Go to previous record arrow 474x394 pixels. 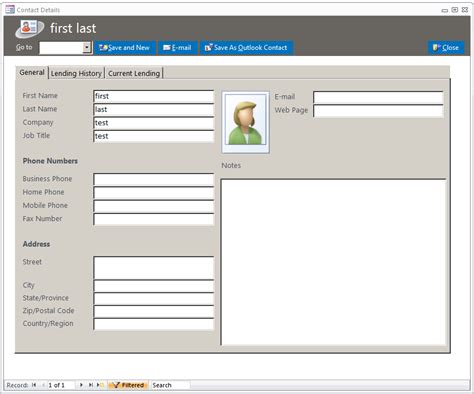tap(43, 385)
